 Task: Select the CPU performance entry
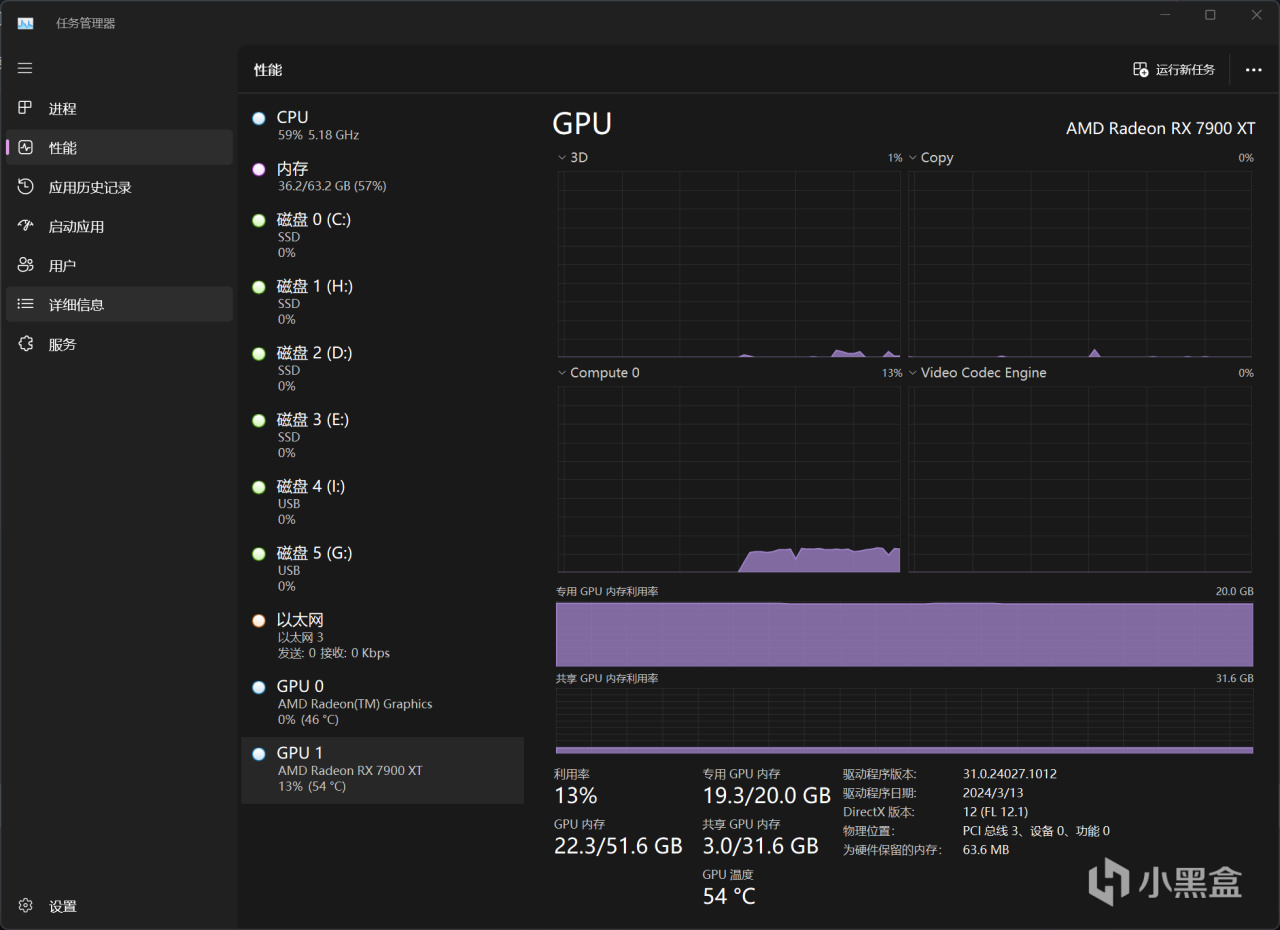[382, 125]
